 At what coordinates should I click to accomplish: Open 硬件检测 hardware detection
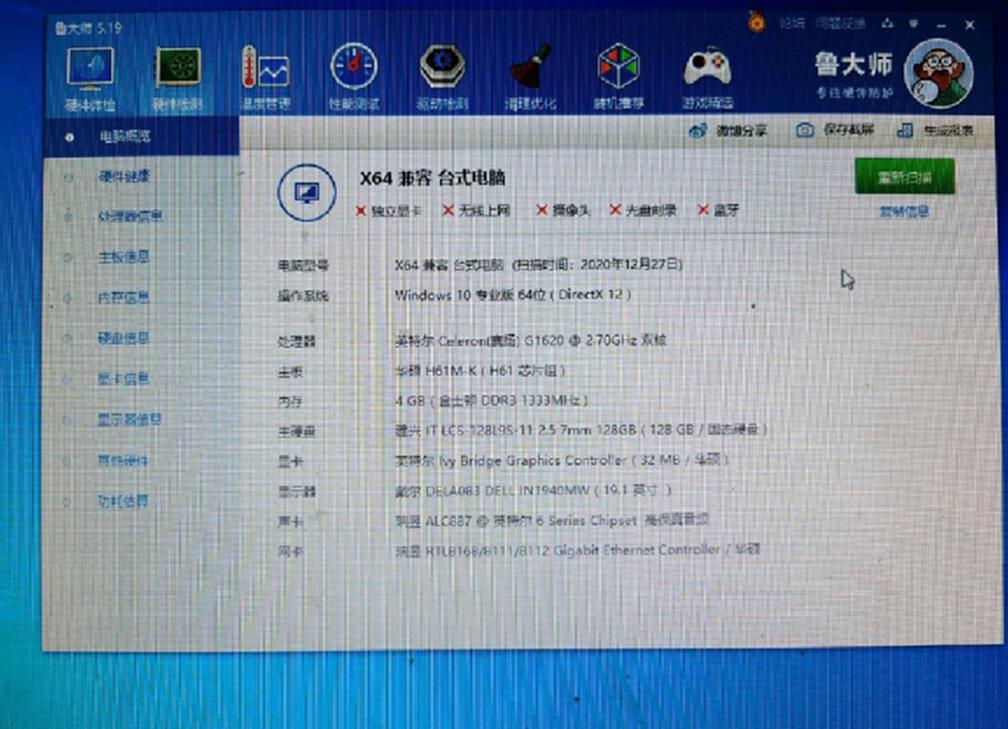(177, 79)
